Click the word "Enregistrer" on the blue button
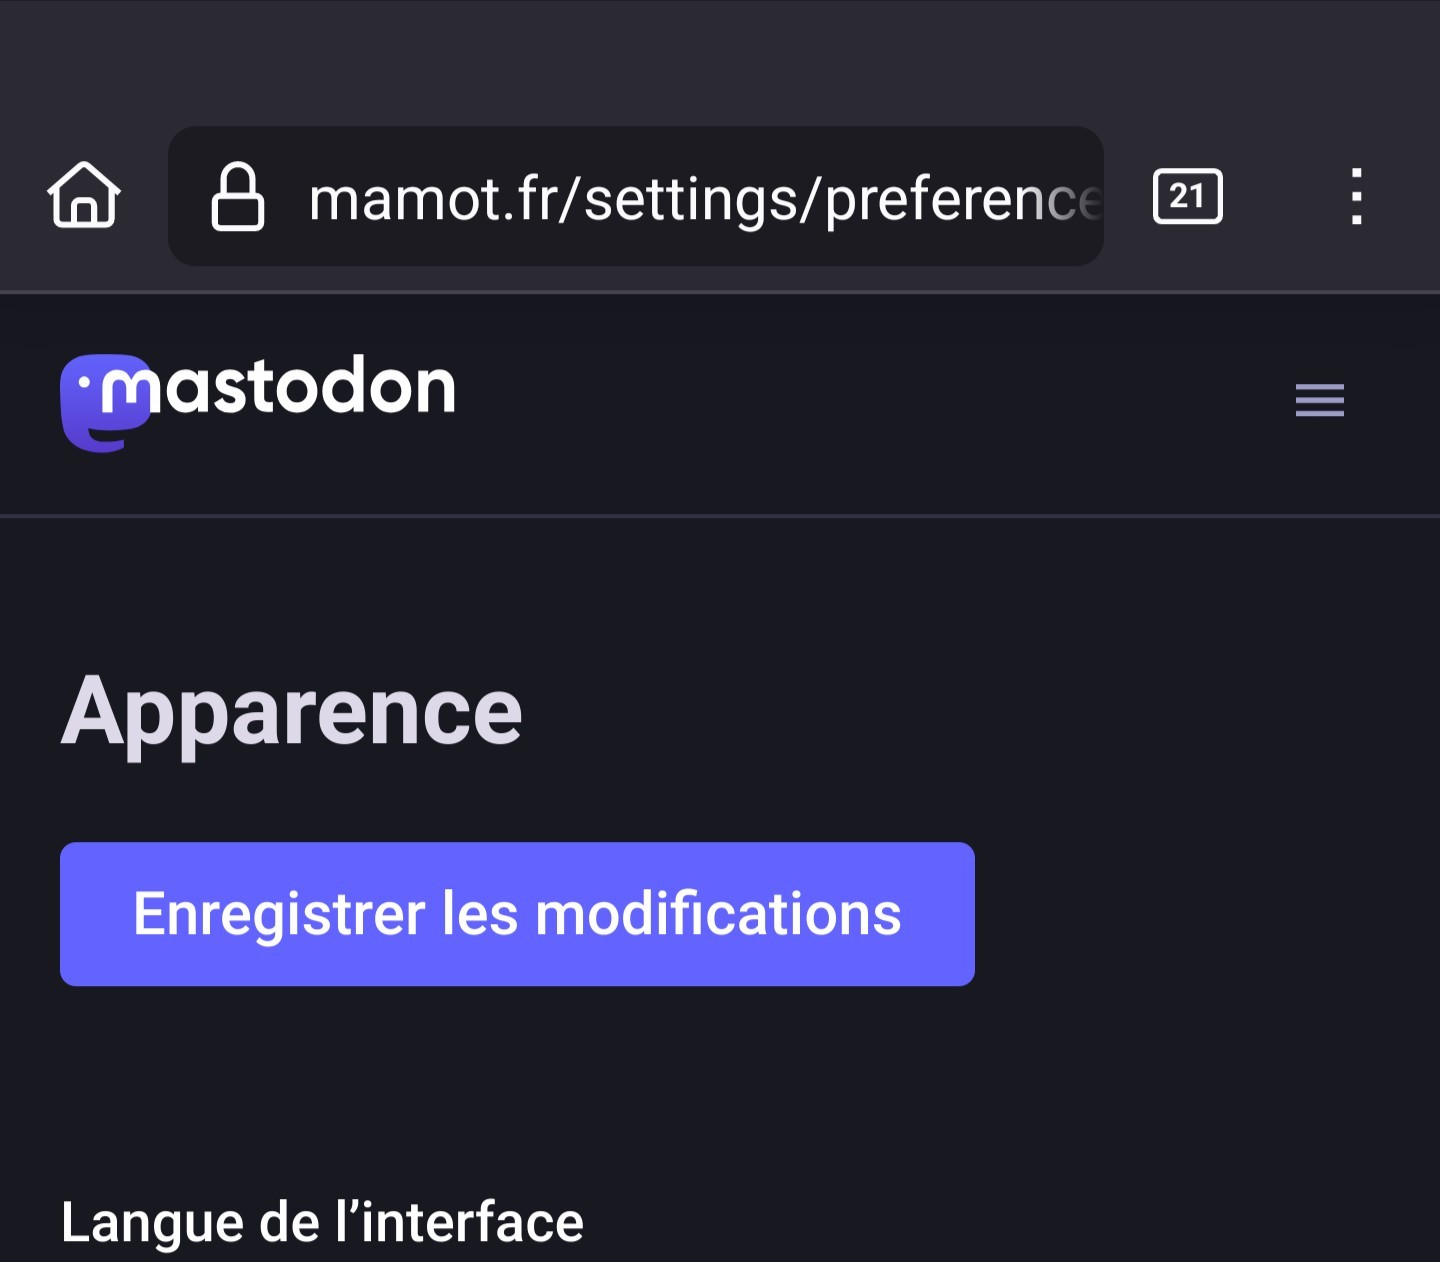1440x1262 pixels. [x=280, y=914]
